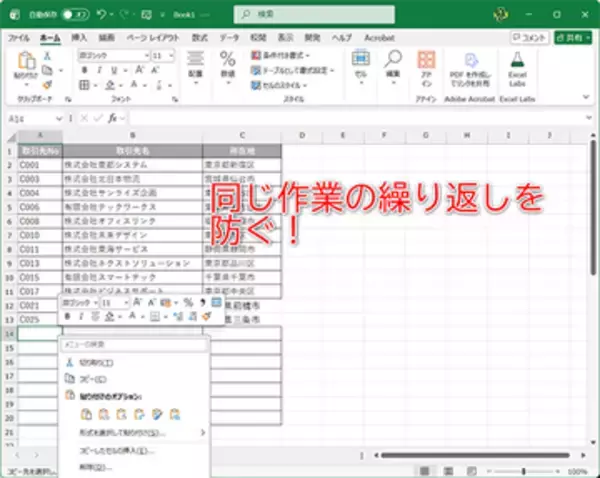This screenshot has height=478, width=600.
Task: Open the File (ファイル) tab
Action: (x=19, y=38)
